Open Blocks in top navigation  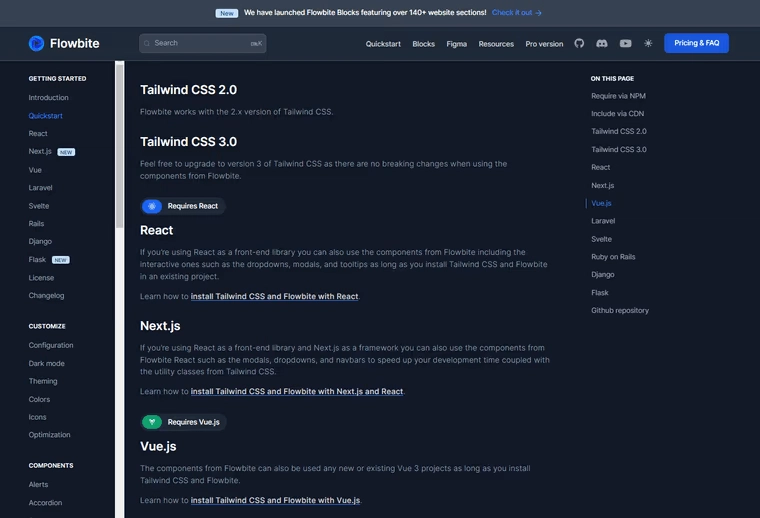tap(423, 44)
